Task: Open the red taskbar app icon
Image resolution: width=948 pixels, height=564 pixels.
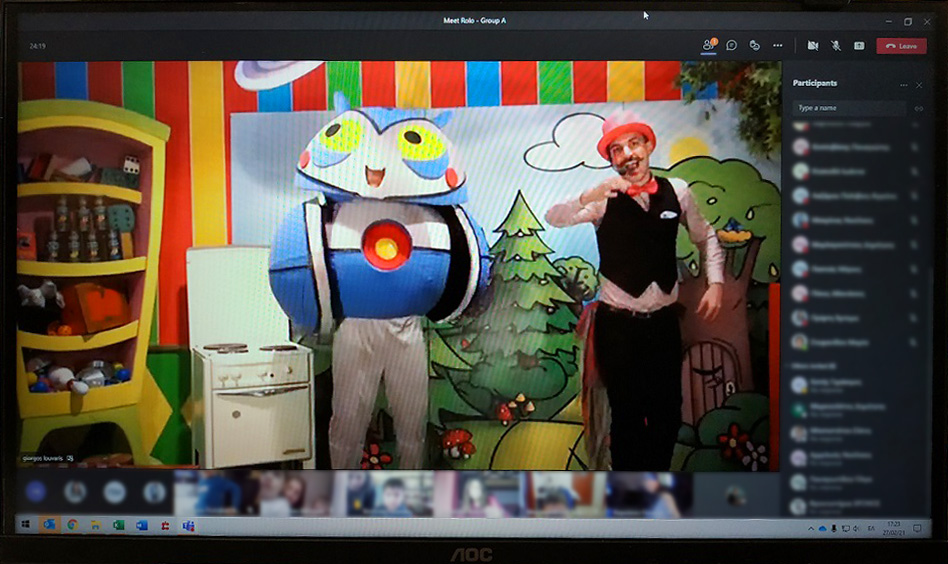Action: [165, 525]
